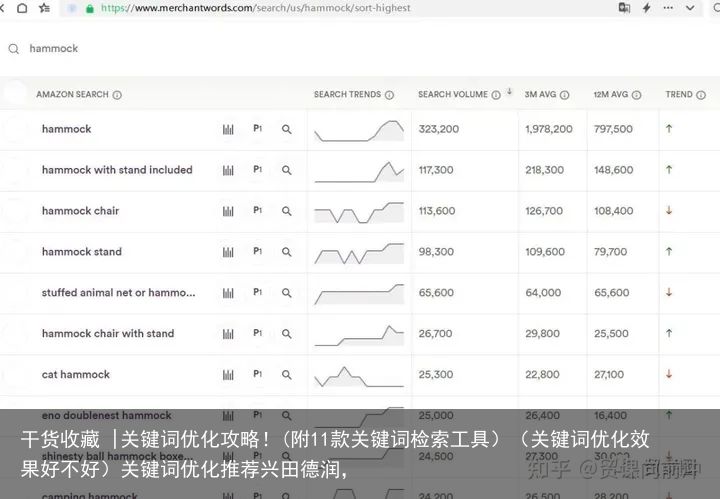
Task: Click 3M average value 1,978,200
Action: 549,129
